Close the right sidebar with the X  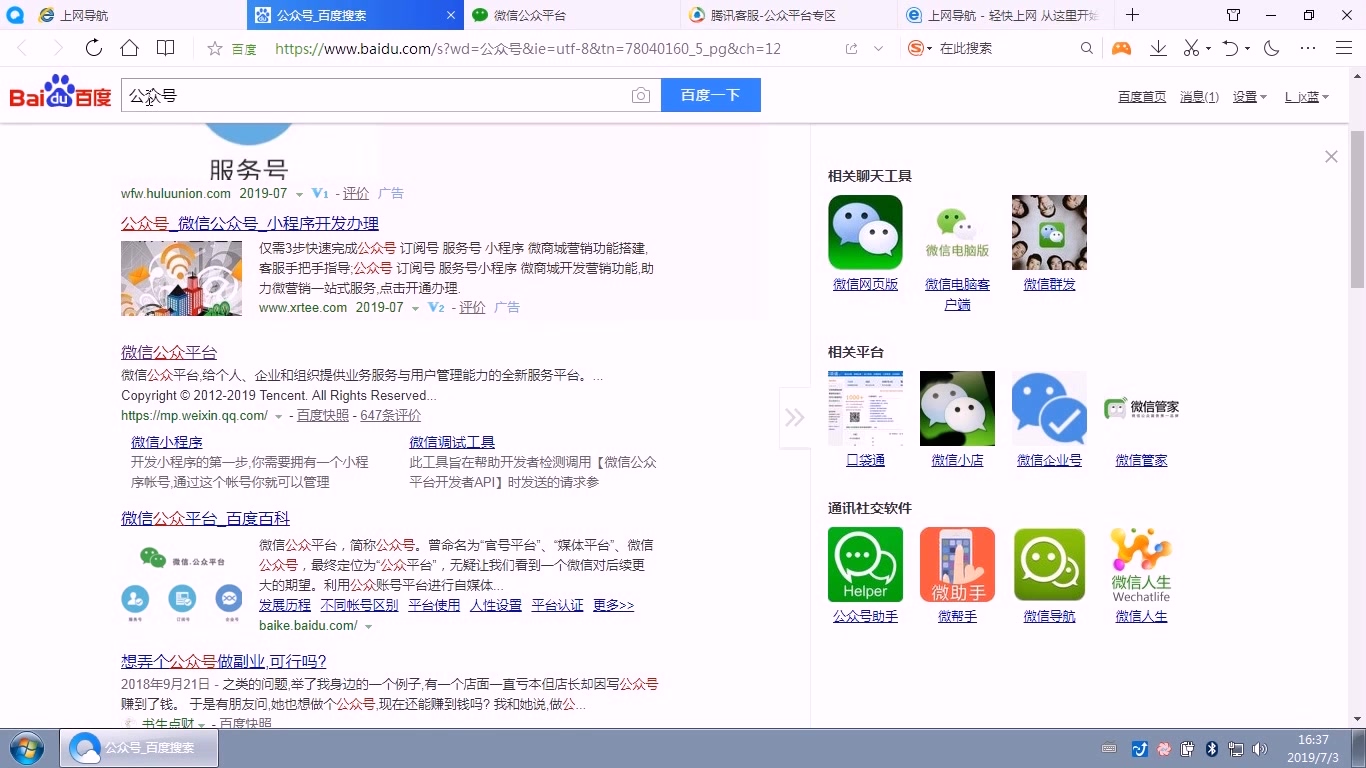(x=1331, y=156)
